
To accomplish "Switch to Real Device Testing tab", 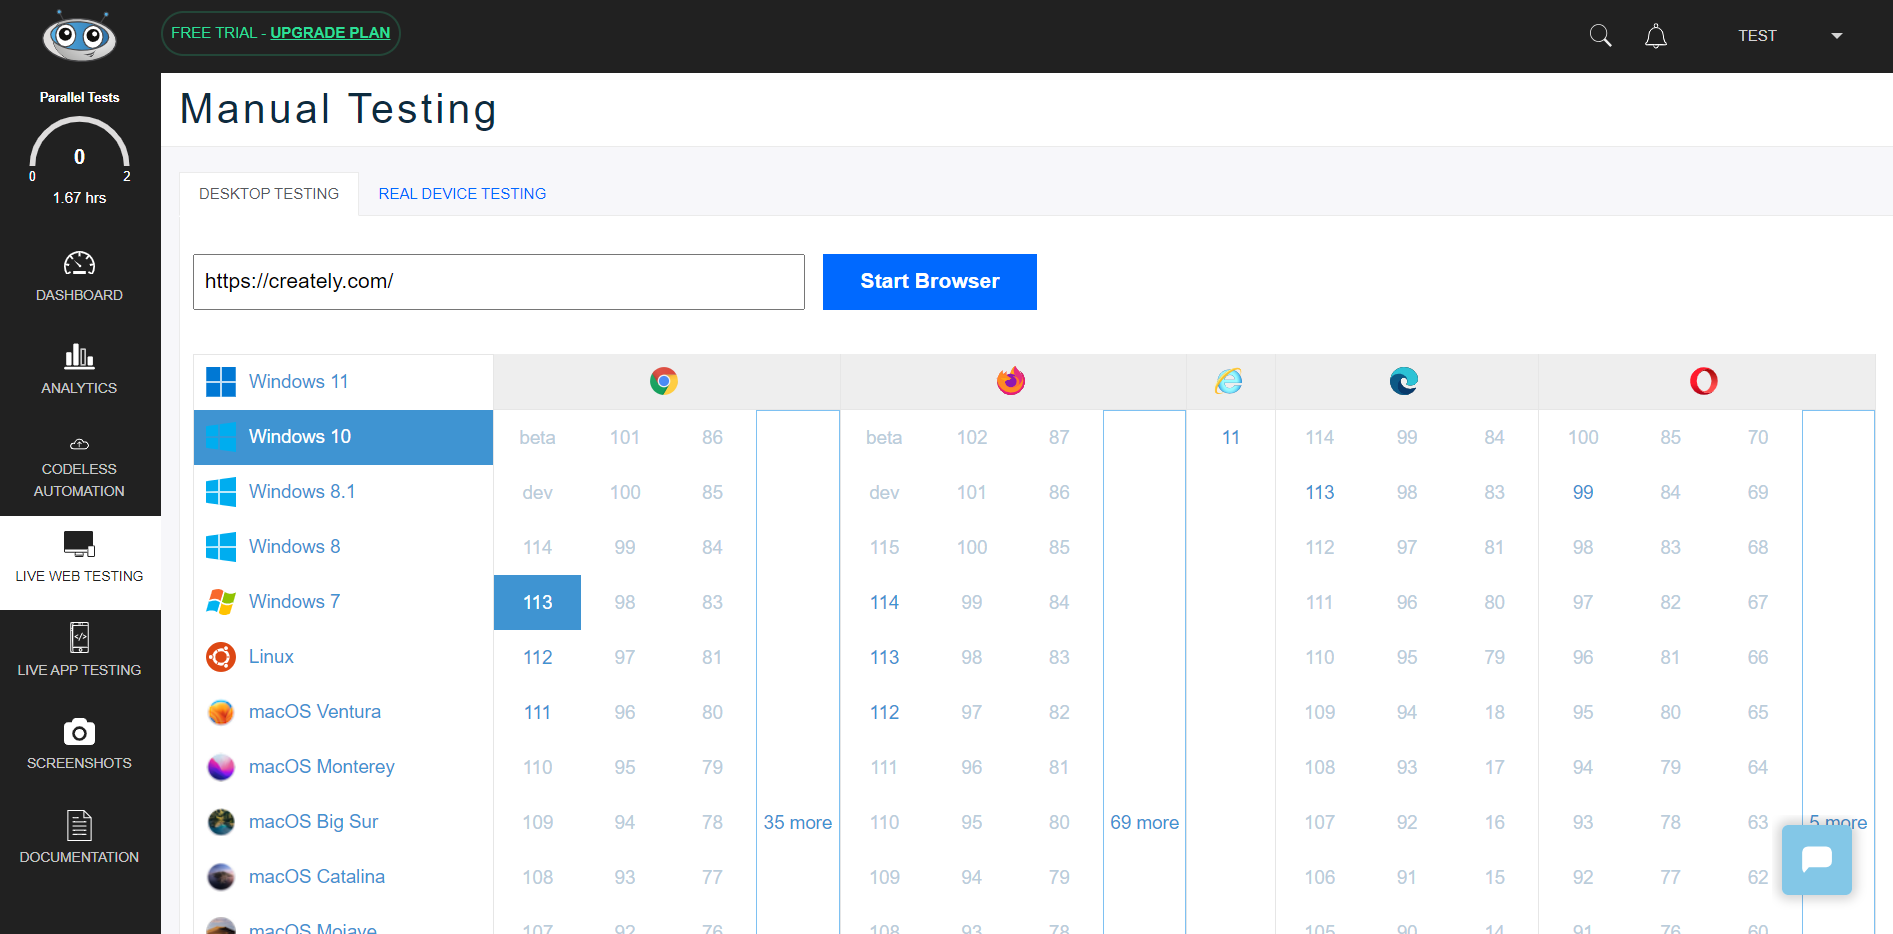I will (462, 194).
